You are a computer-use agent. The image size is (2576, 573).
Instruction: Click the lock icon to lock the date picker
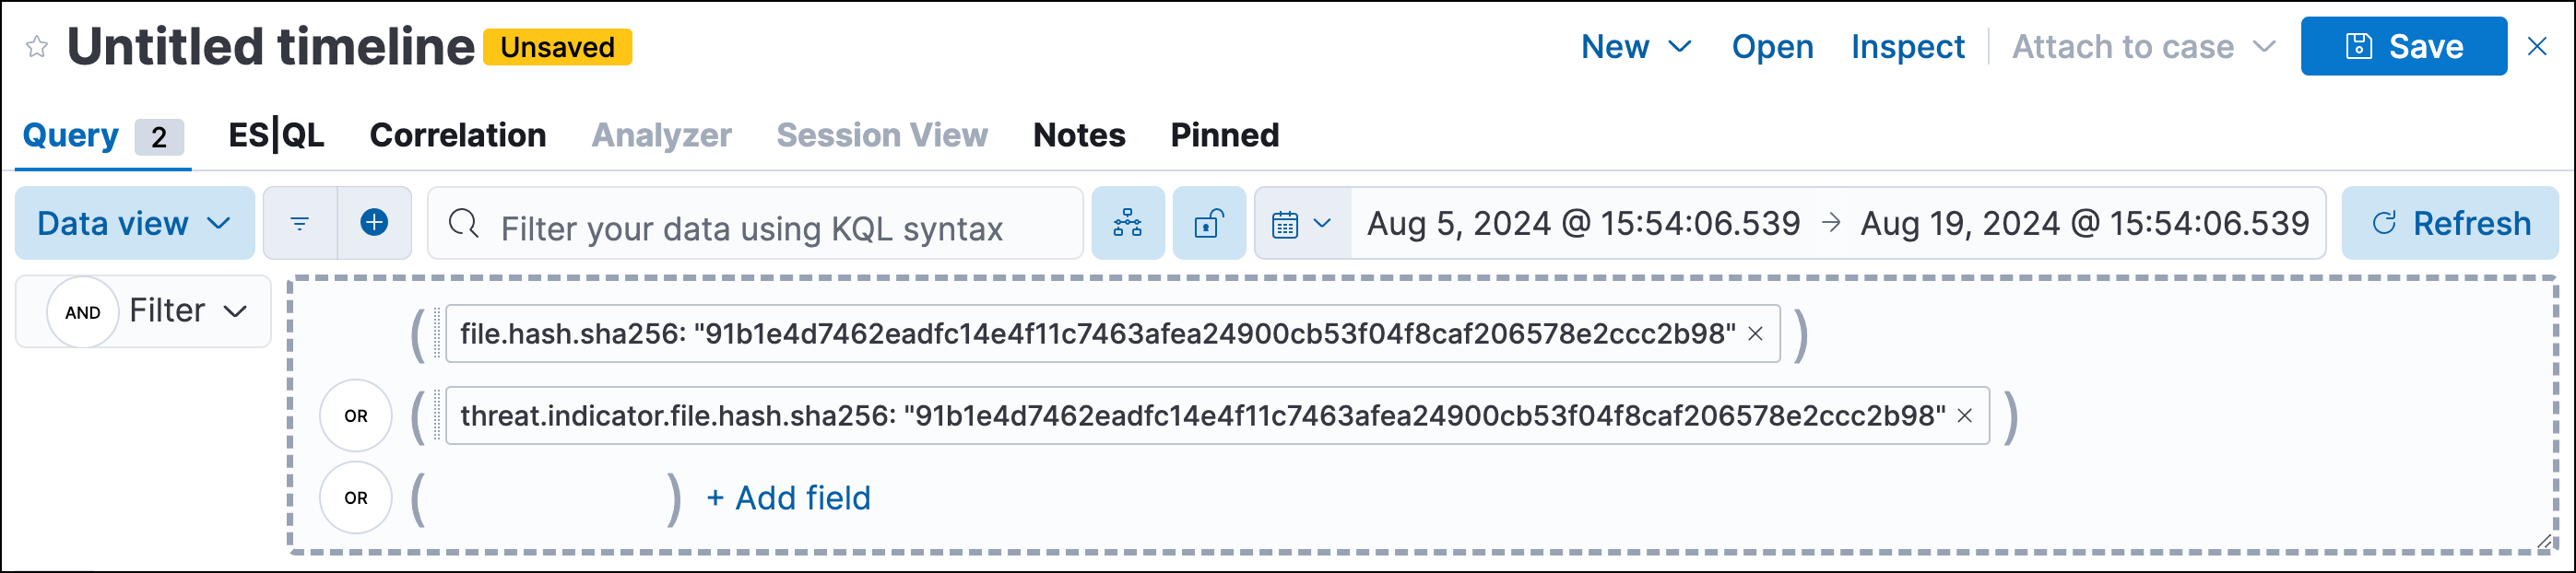(x=1209, y=222)
